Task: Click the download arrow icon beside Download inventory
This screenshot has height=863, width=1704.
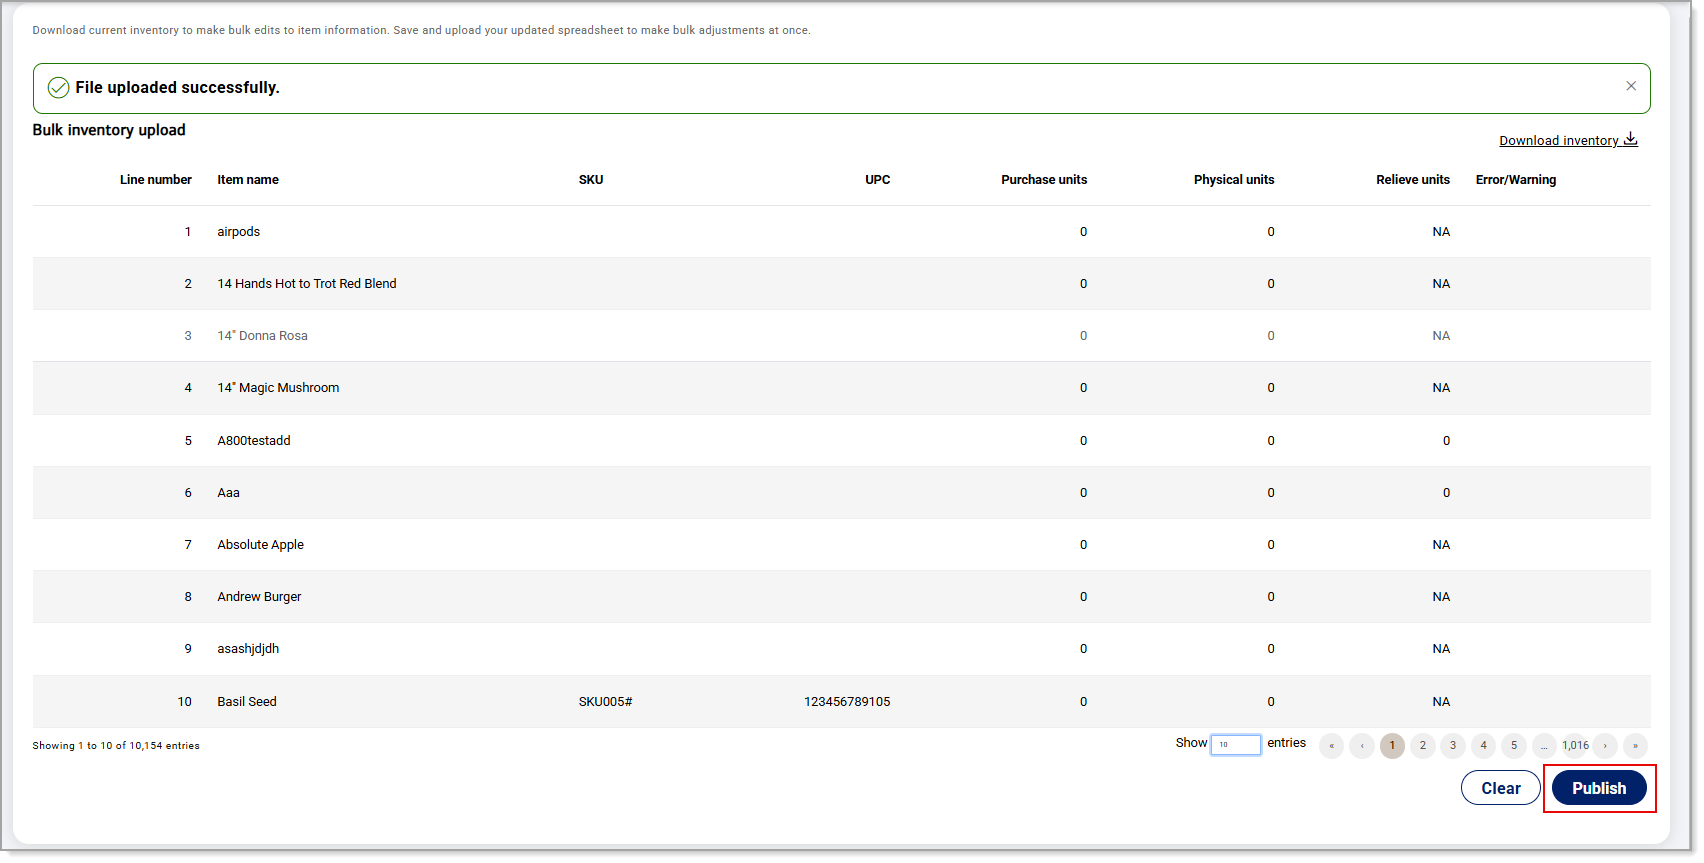Action: point(1630,139)
